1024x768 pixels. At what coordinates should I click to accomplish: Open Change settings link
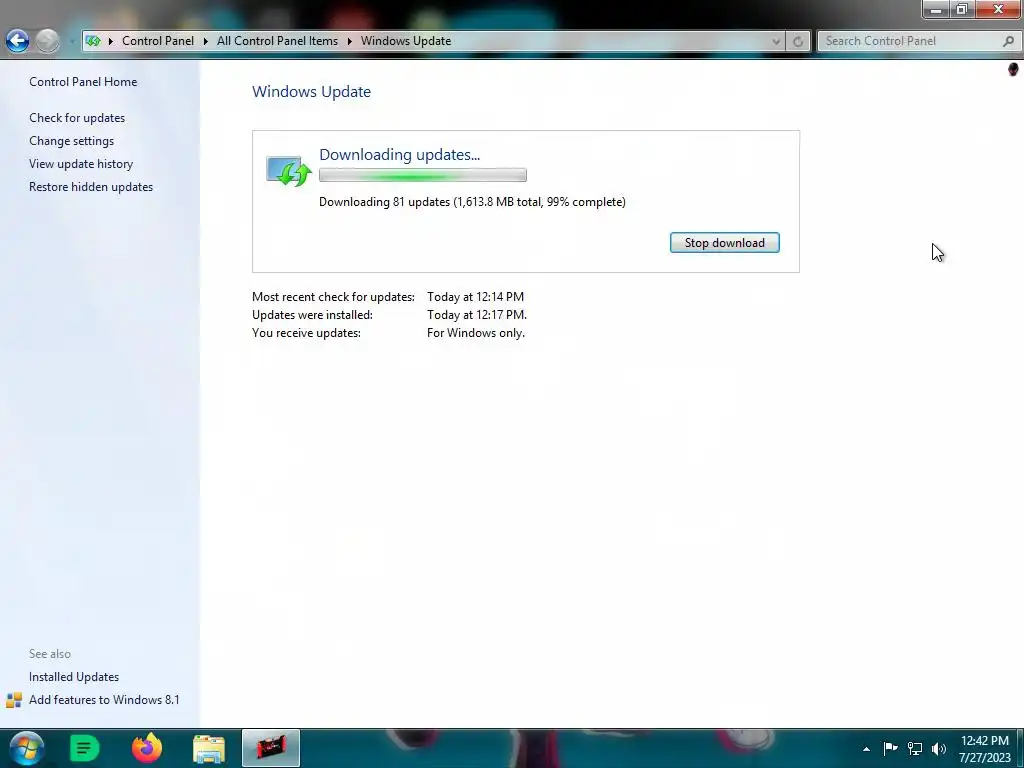pos(71,141)
